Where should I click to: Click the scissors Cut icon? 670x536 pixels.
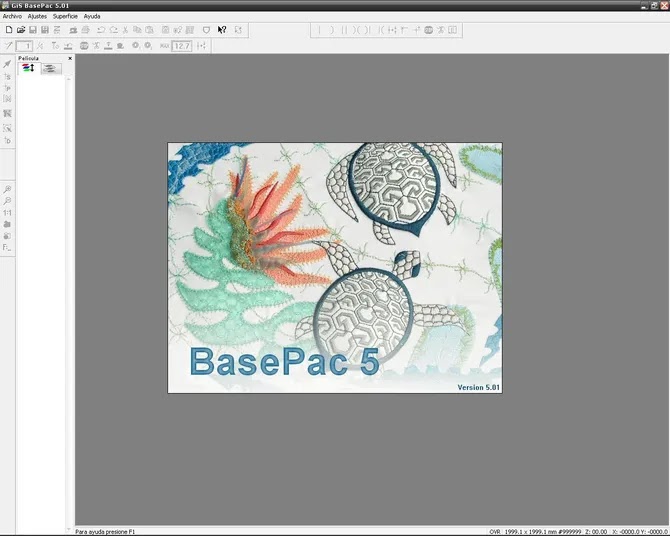click(125, 30)
